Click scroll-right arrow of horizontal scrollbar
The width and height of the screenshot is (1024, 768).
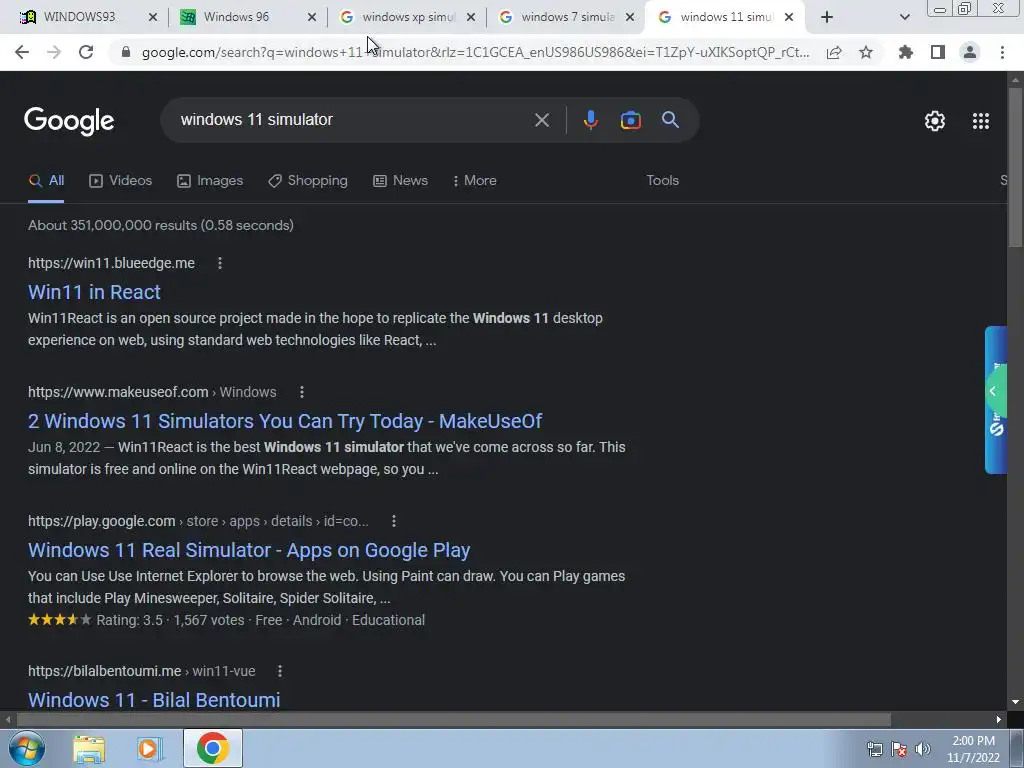coord(999,720)
